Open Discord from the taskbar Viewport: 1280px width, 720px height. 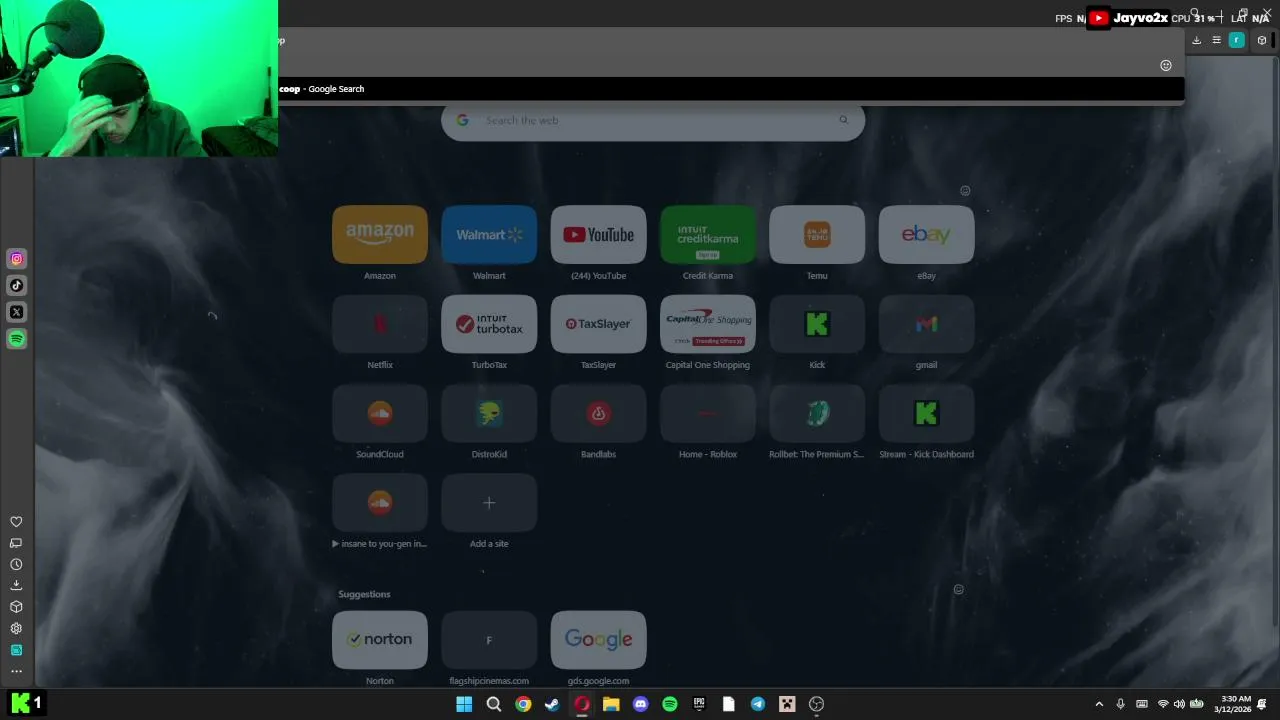point(641,704)
